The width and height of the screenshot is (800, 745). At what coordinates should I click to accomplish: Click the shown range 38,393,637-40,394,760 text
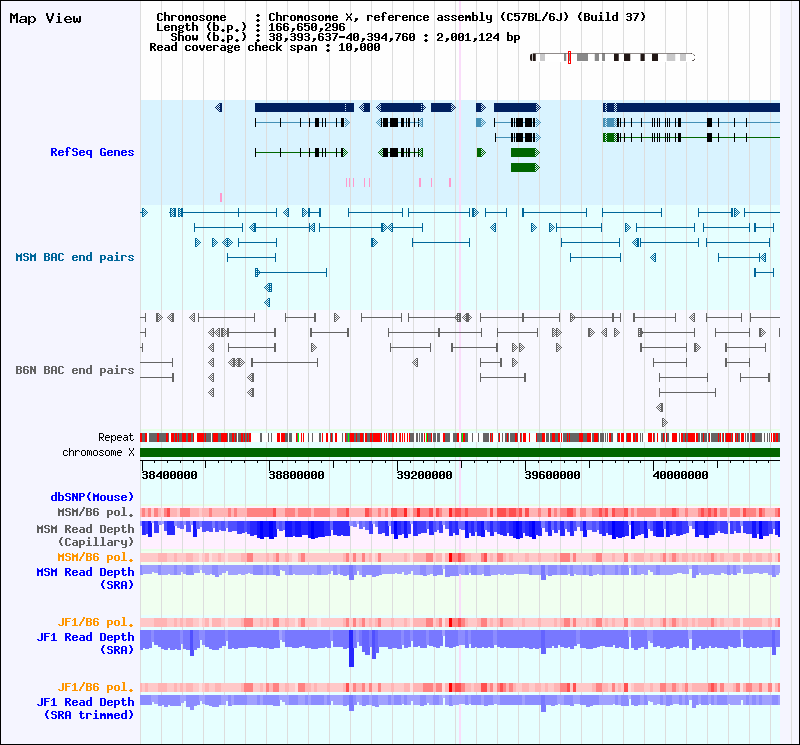(x=342, y=37)
